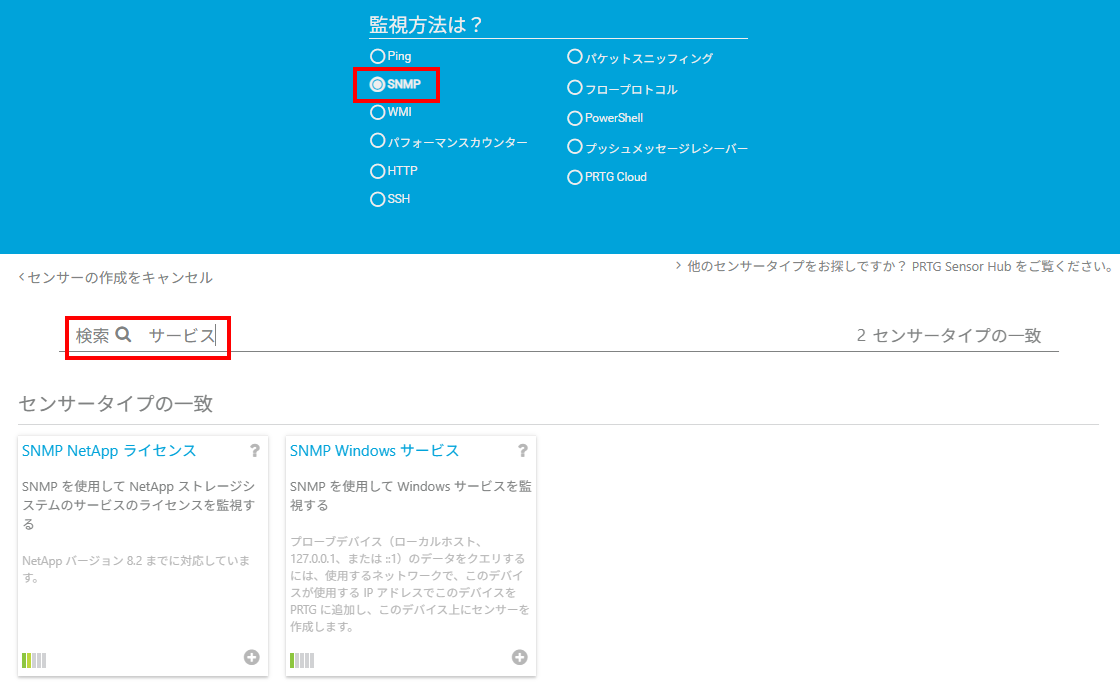Click センサーの作成をキャンセル link
The width and height of the screenshot is (1120, 698).
click(116, 277)
